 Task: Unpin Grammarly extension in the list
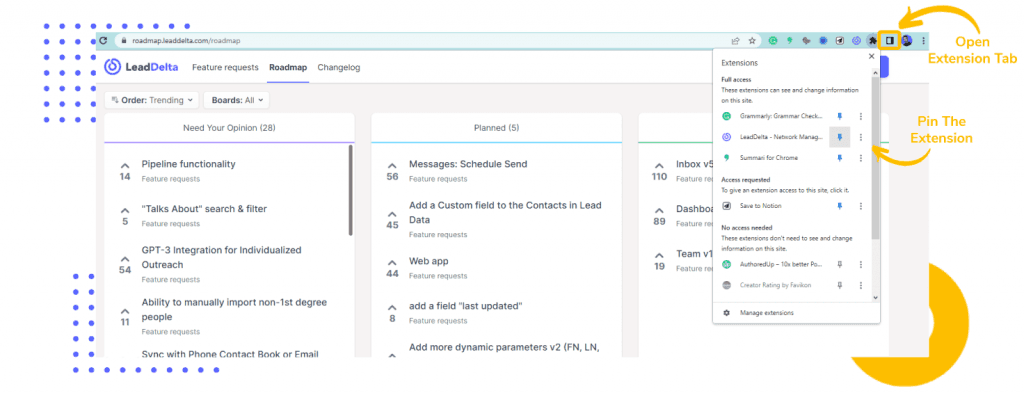coord(840,116)
